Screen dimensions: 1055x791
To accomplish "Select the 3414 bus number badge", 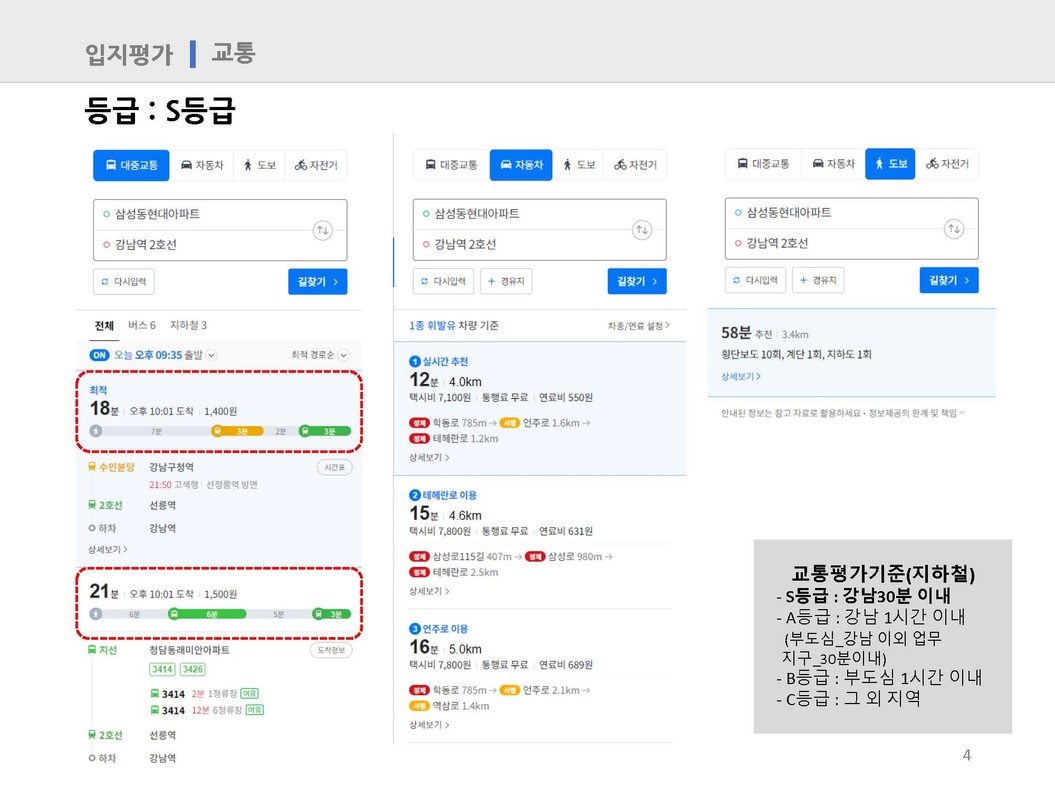I will pyautogui.click(x=162, y=669).
